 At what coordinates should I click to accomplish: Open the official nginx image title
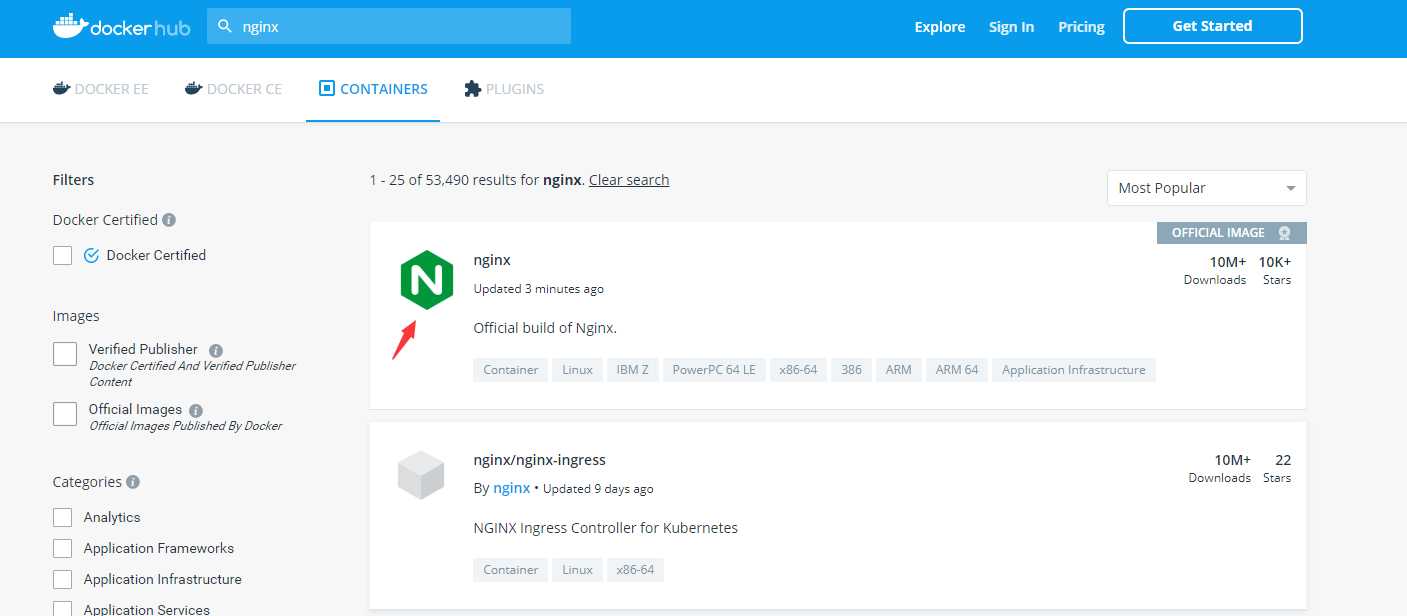point(492,260)
